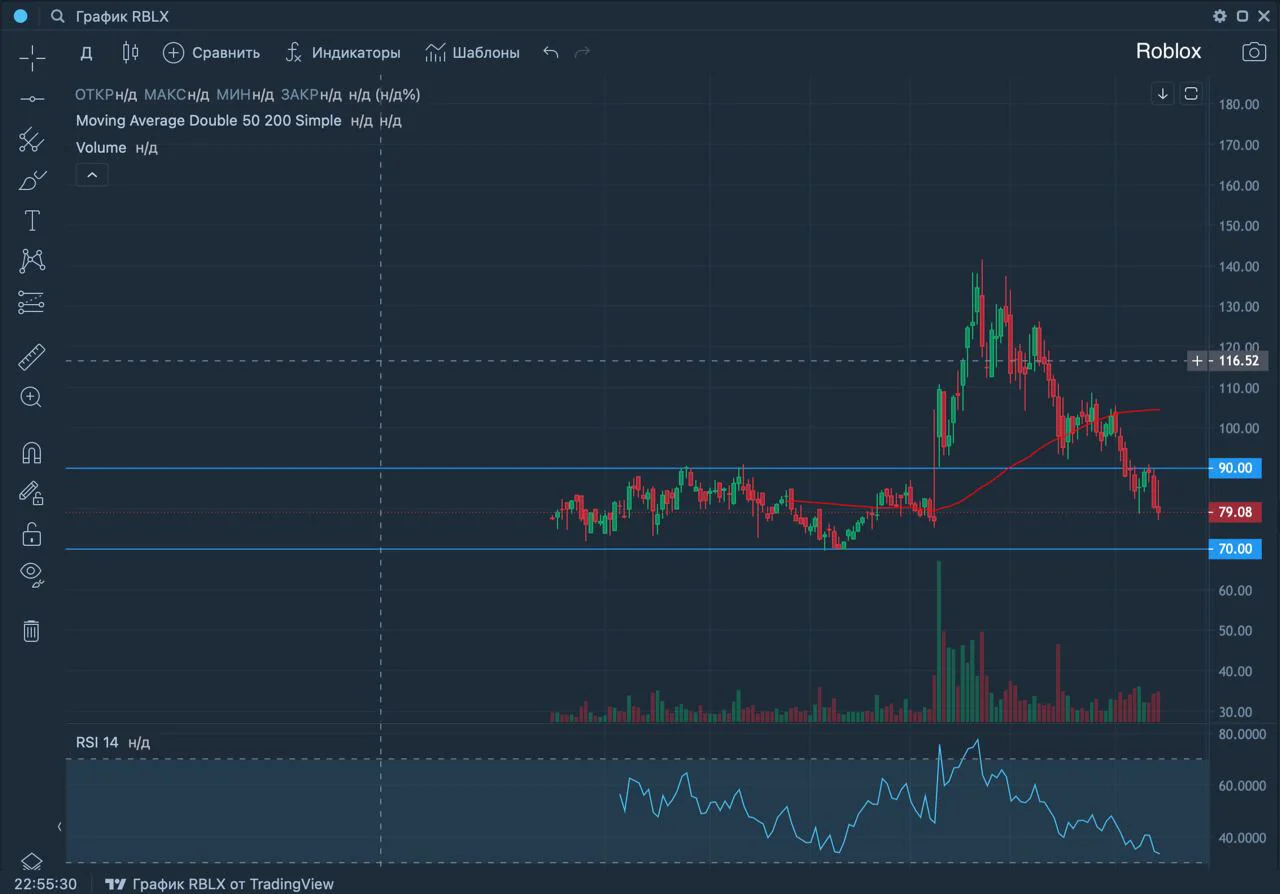Open the pitchfork drawing tool

pyautogui.click(x=32, y=140)
